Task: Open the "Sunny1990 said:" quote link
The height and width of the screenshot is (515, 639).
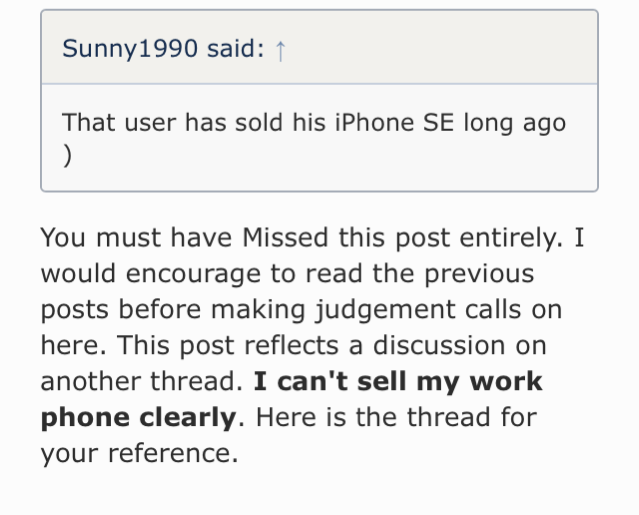Action: tap(163, 48)
